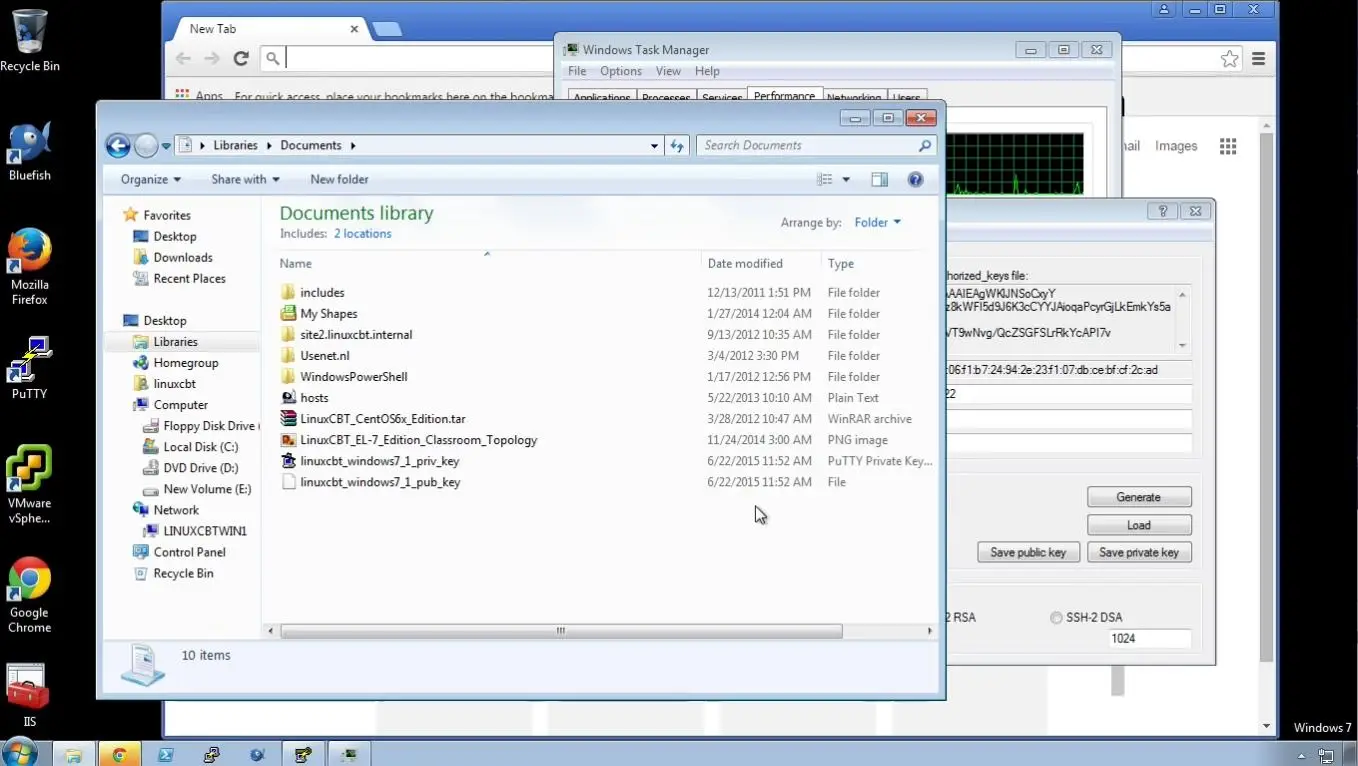Reload the page in Chrome
The width and height of the screenshot is (1358, 766).
tap(241, 59)
